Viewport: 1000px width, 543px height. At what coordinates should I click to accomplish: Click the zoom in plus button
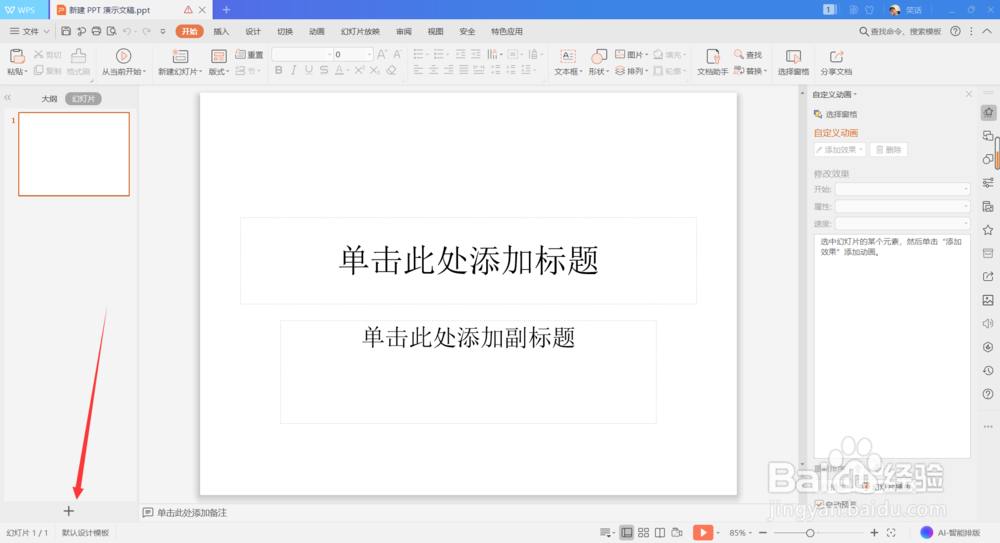pos(874,532)
